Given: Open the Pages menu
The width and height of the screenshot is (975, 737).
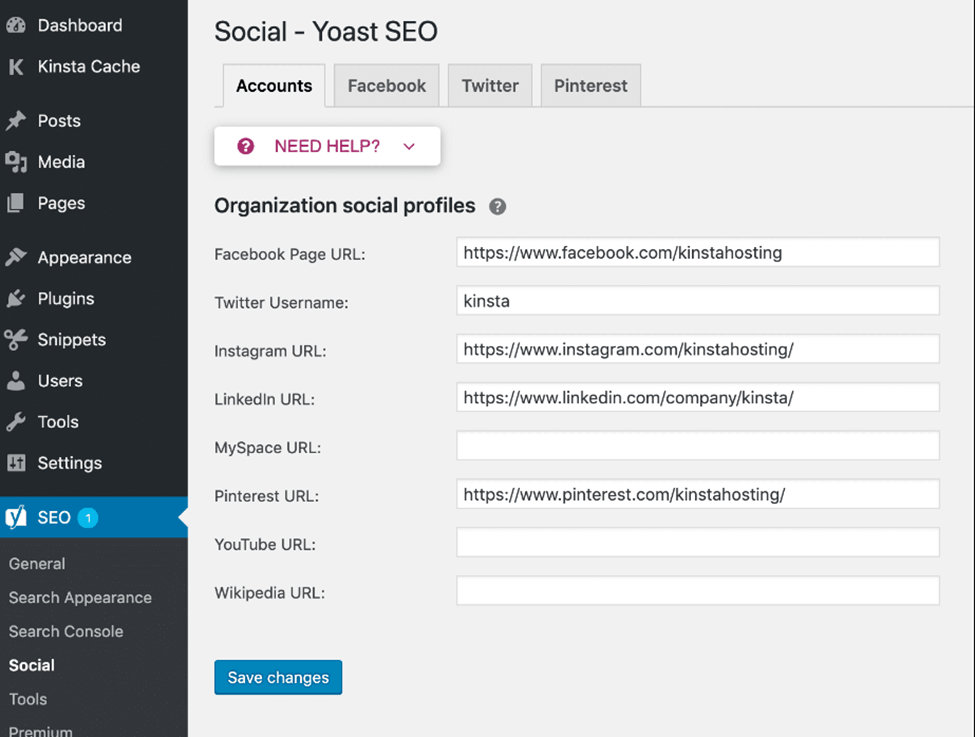Looking at the screenshot, I should (x=94, y=203).
